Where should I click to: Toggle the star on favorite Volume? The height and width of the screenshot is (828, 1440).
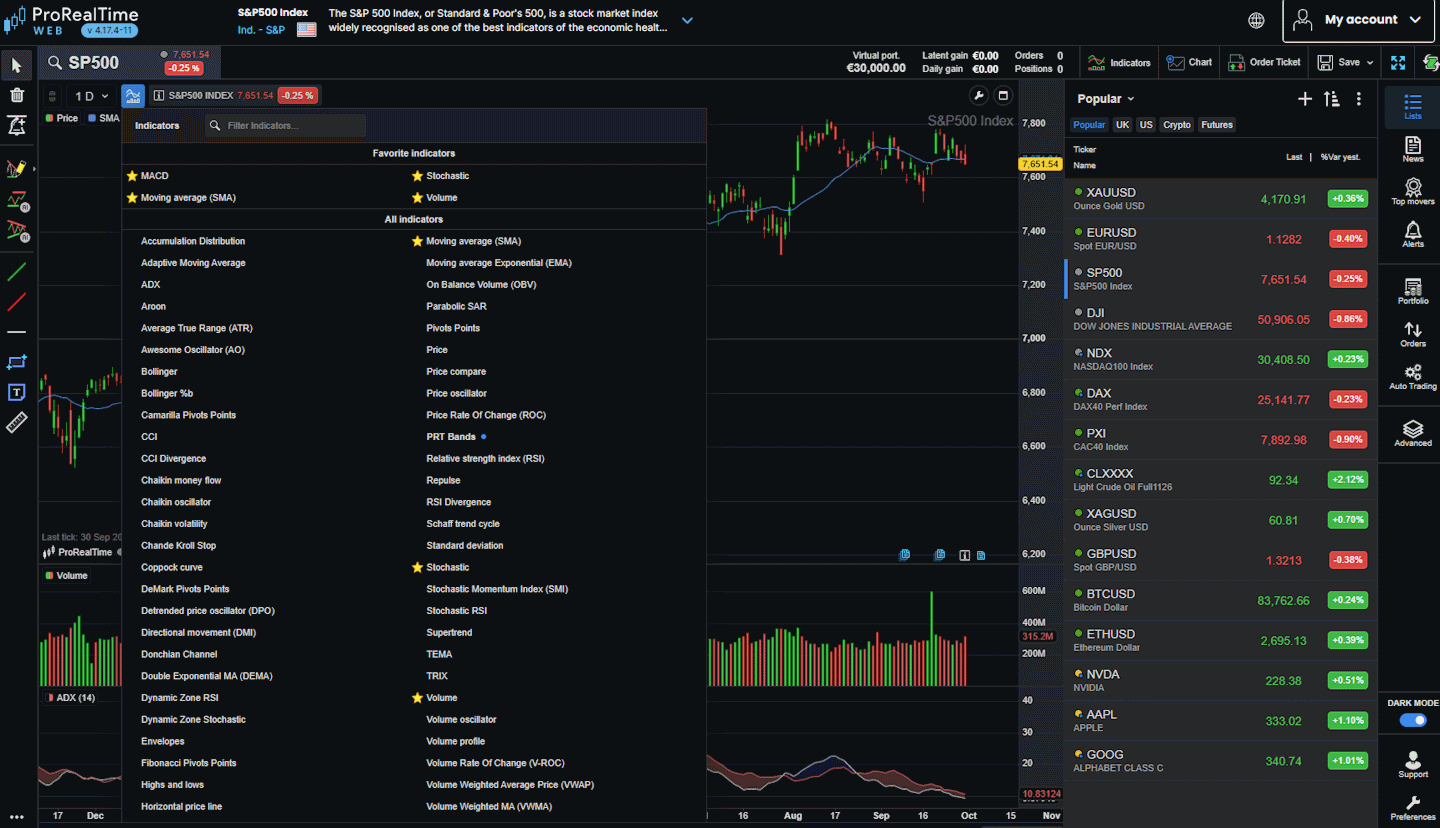coord(417,198)
